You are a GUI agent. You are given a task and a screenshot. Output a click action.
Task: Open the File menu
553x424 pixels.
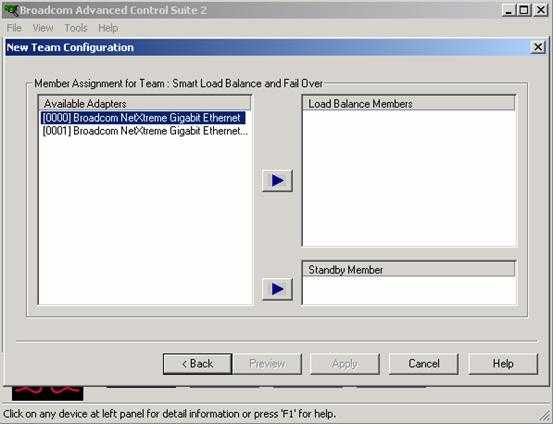click(14, 28)
